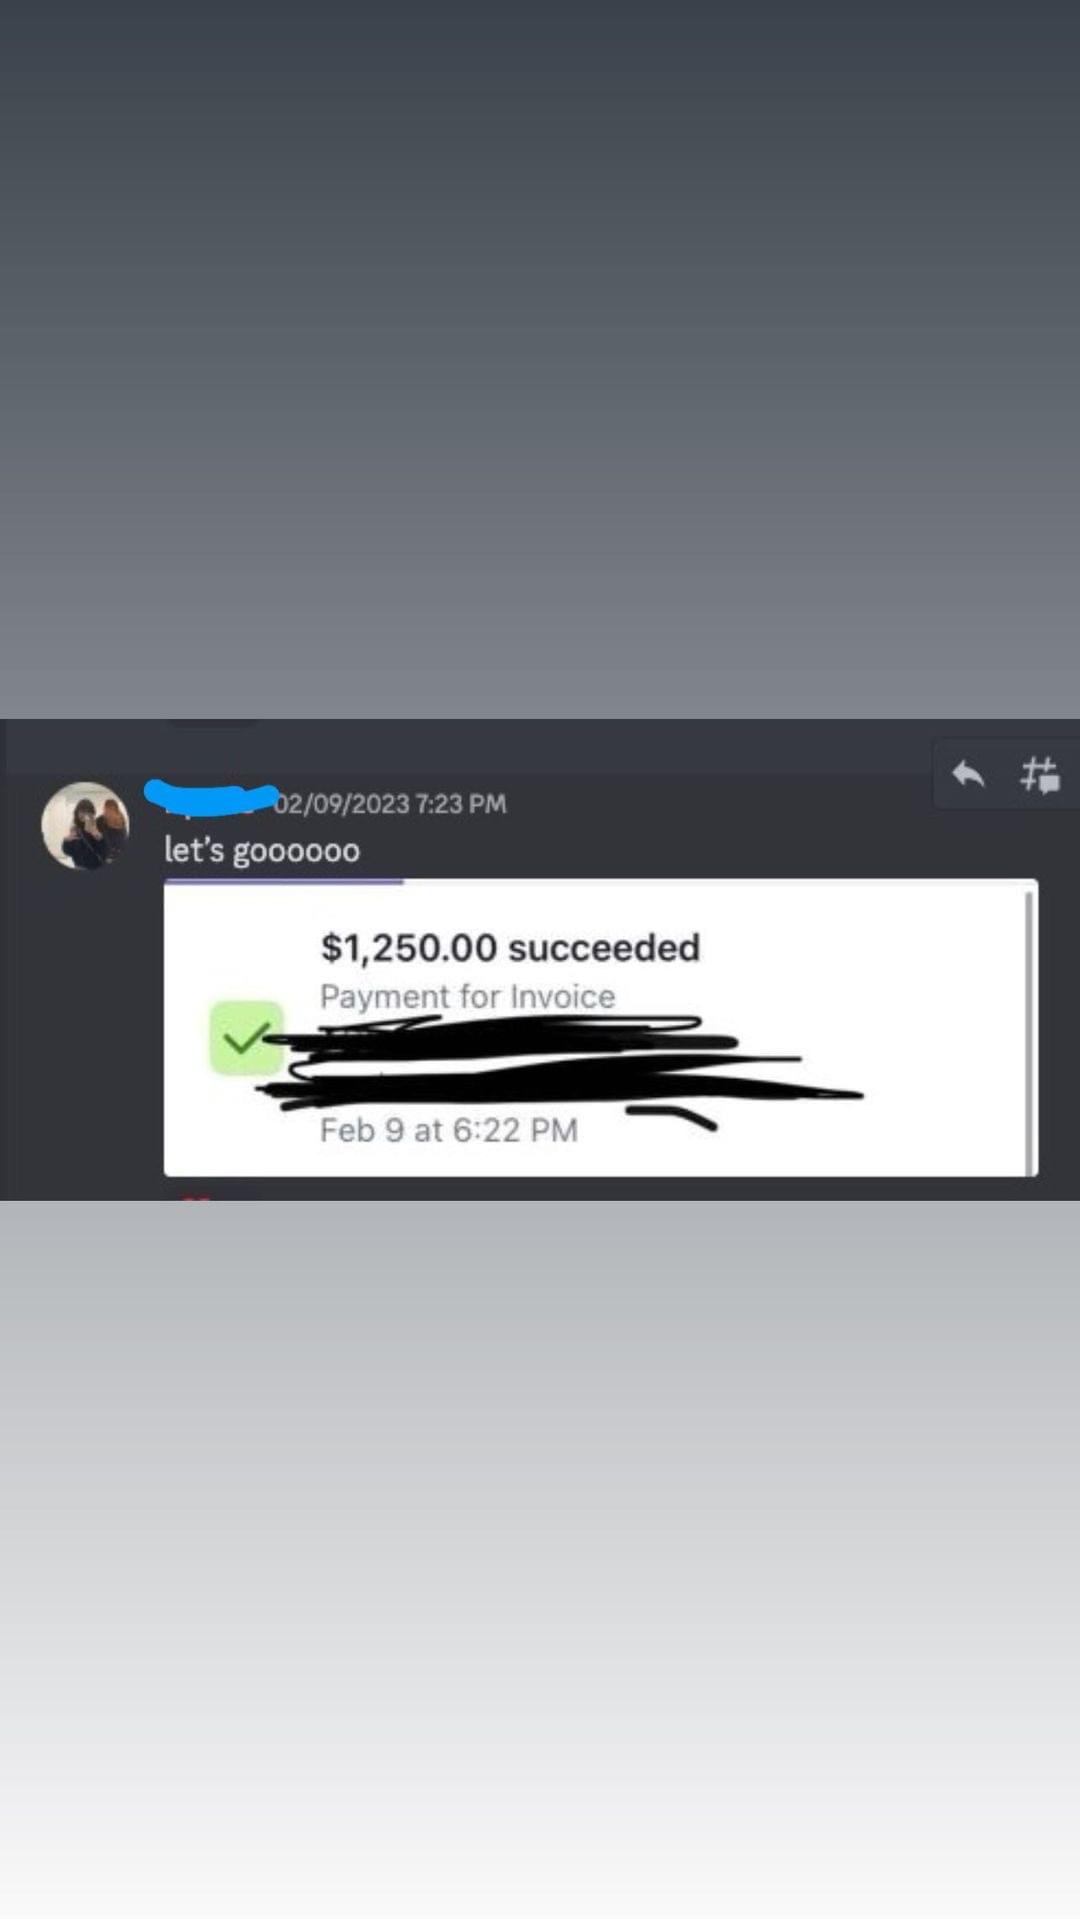
Task: Open the payment receipt image attachment
Action: click(601, 1029)
